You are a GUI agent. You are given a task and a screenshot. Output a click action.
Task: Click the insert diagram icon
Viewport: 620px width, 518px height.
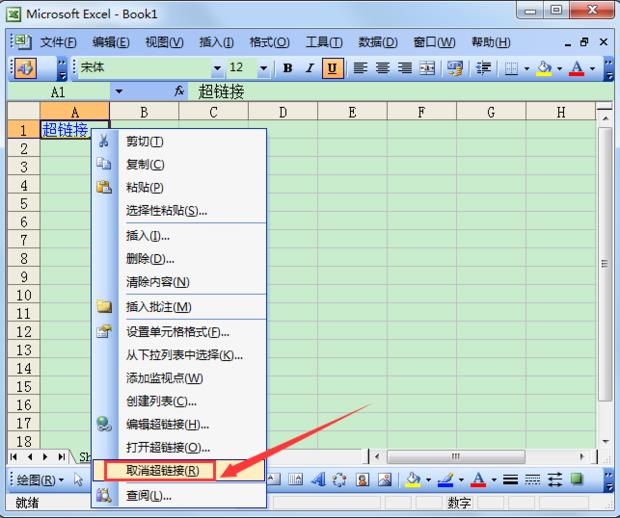(x=339, y=480)
